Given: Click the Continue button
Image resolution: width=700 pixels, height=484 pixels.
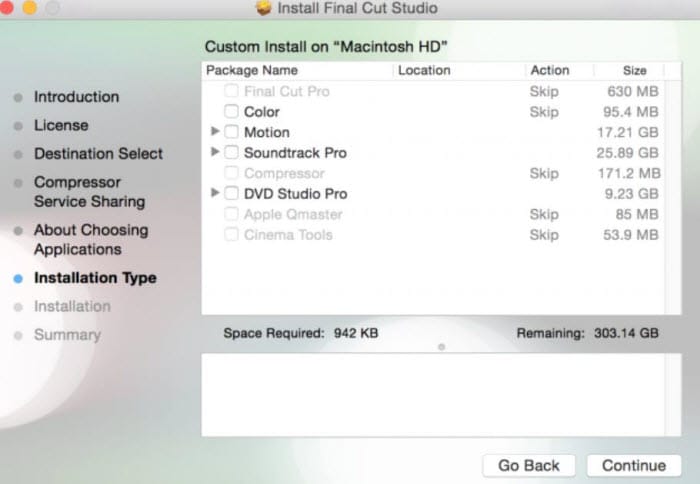Looking at the screenshot, I should tap(634, 466).
